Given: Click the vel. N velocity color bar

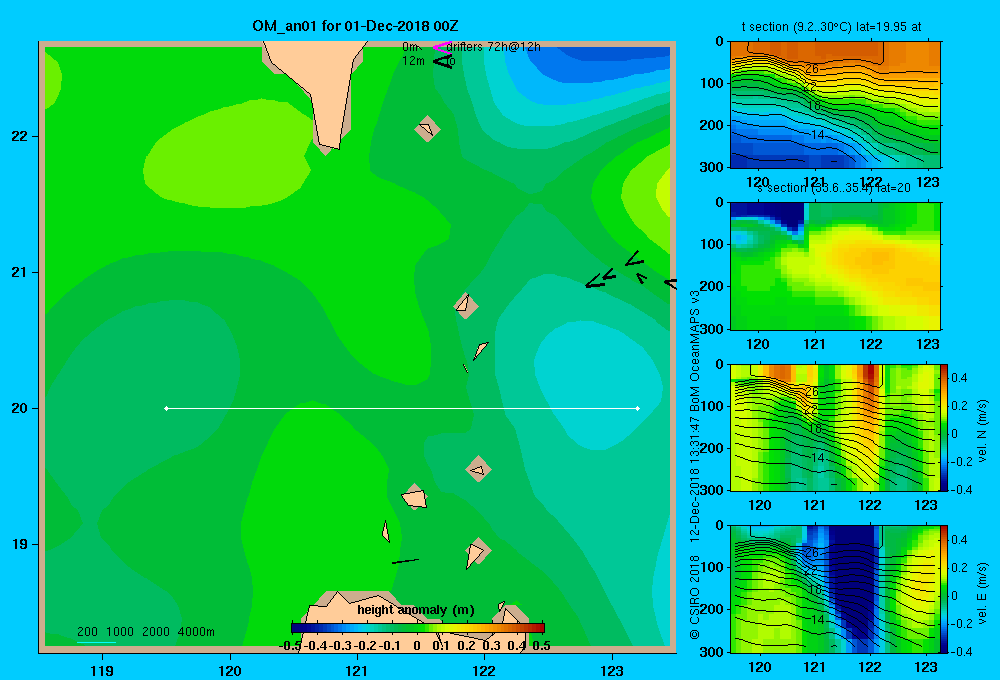Looking at the screenshot, I should tap(944, 427).
